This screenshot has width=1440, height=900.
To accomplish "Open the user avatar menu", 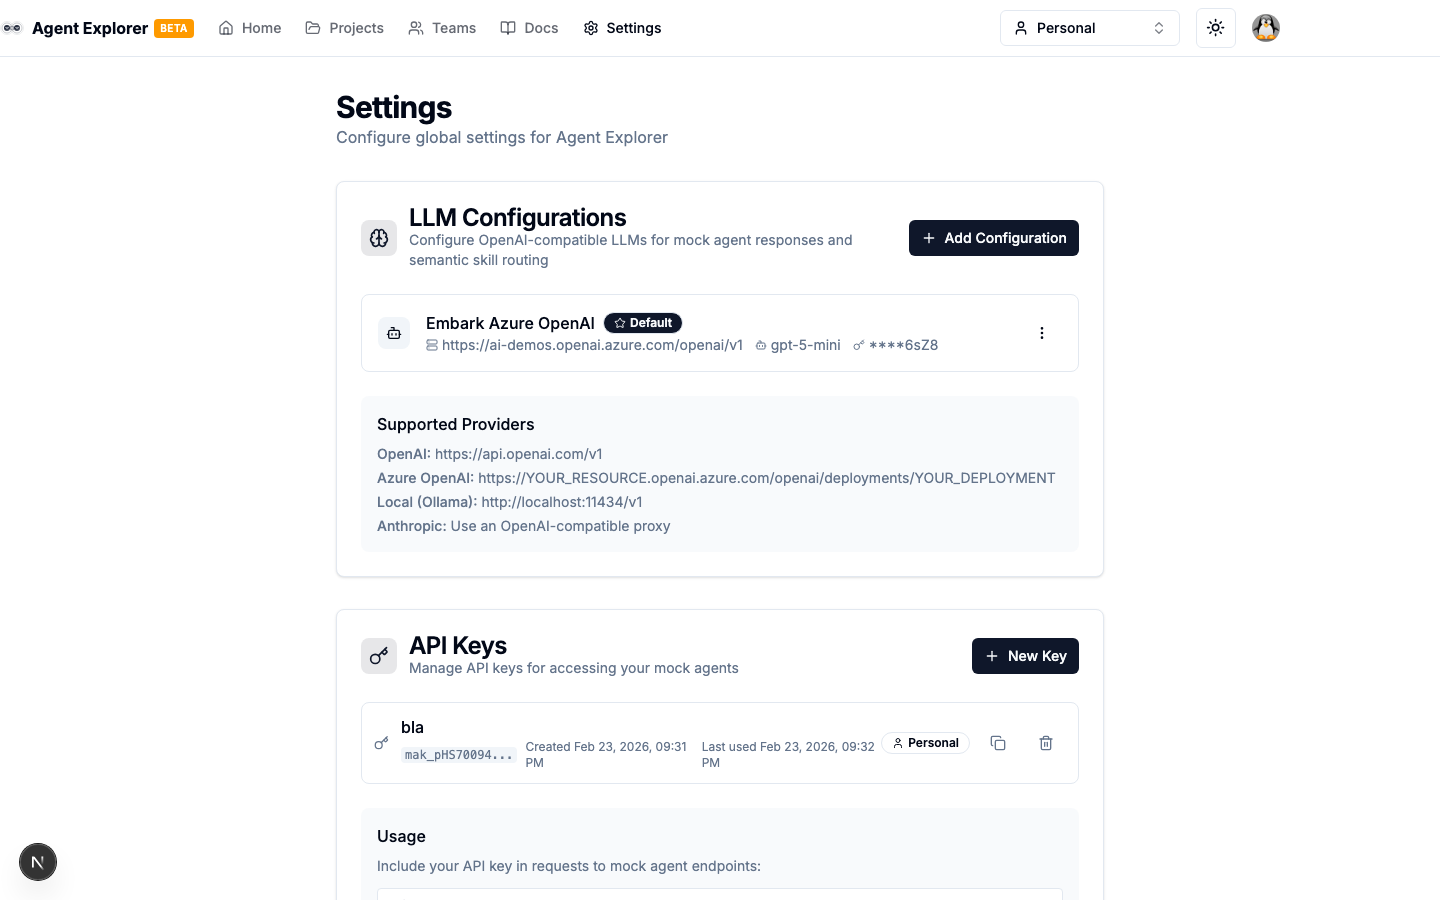I will 1265,28.
